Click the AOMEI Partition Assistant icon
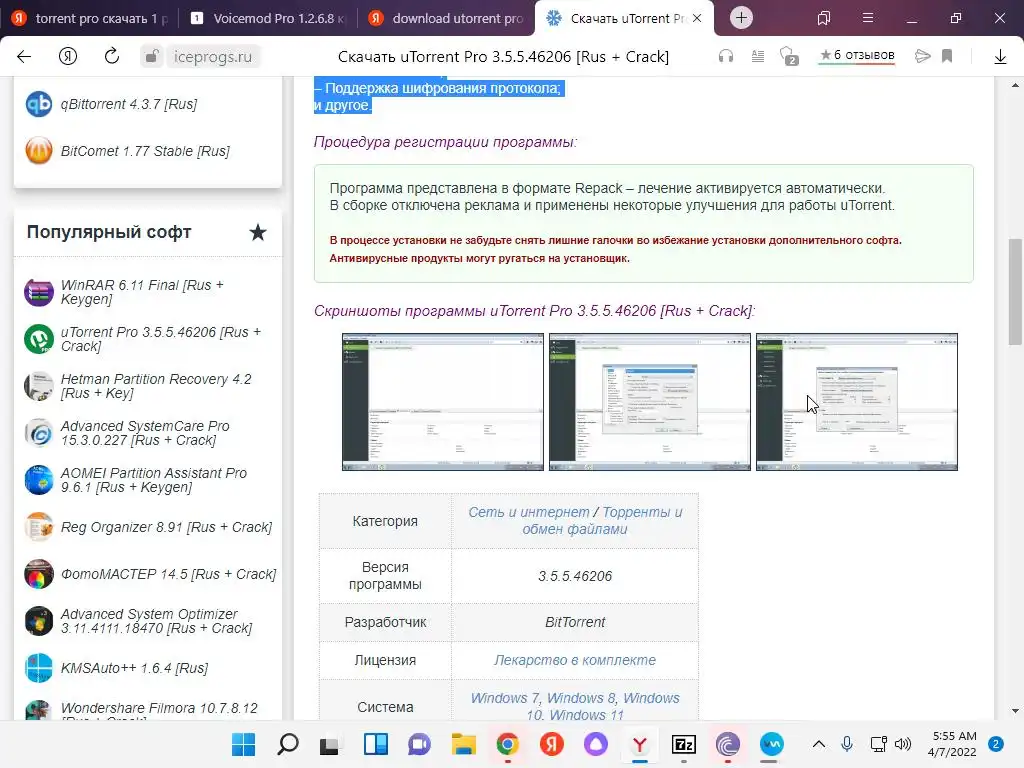Viewport: 1024px width, 768px height. point(39,480)
